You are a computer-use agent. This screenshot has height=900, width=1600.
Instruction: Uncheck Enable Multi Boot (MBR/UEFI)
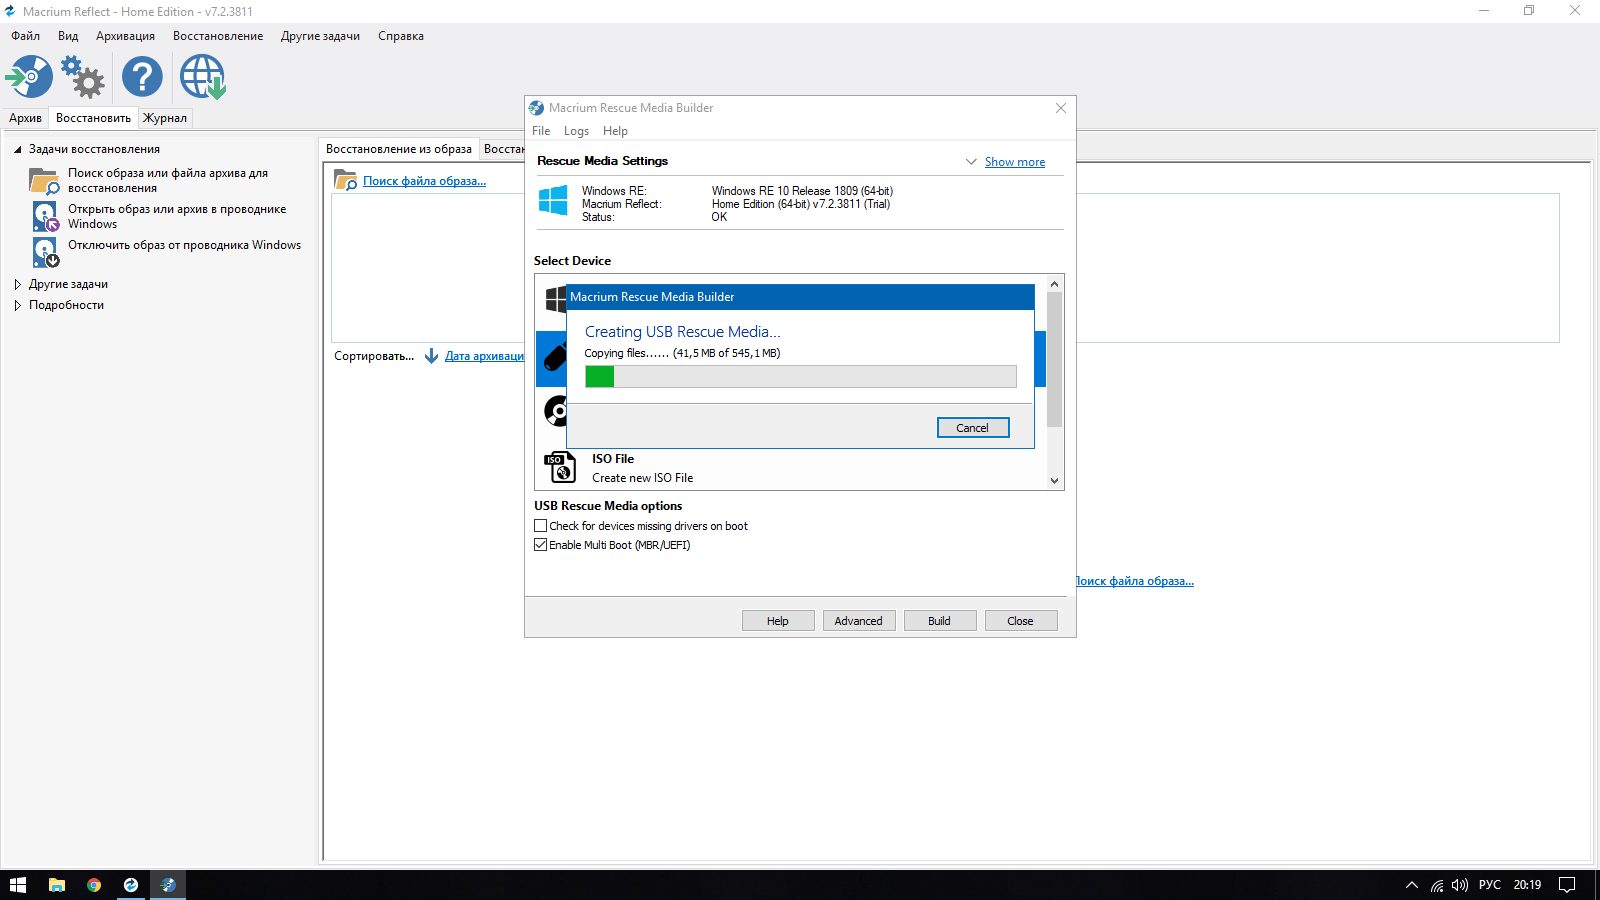(541, 545)
